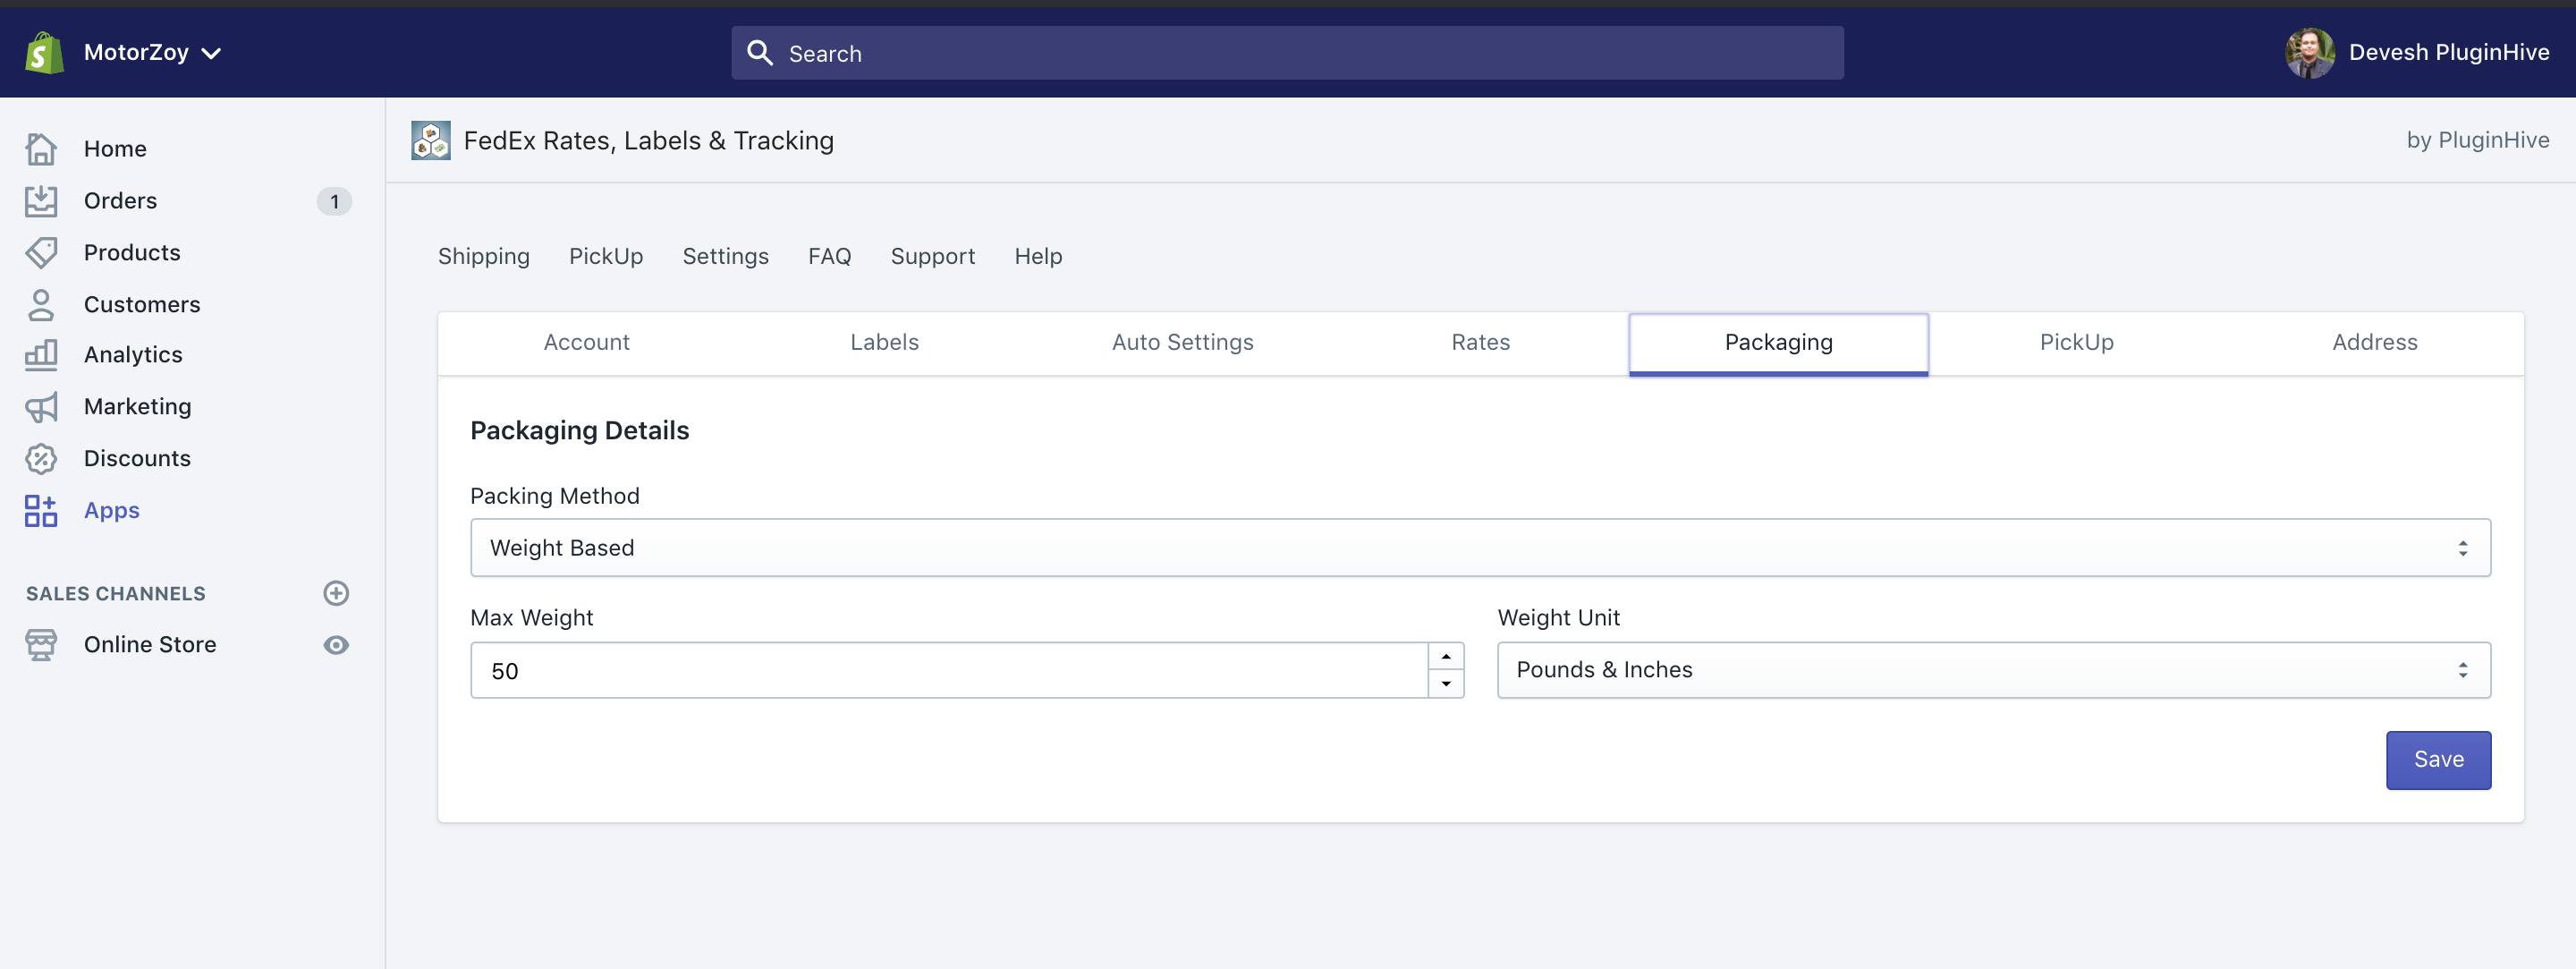Open the Shipping menu item

pyautogui.click(x=484, y=257)
